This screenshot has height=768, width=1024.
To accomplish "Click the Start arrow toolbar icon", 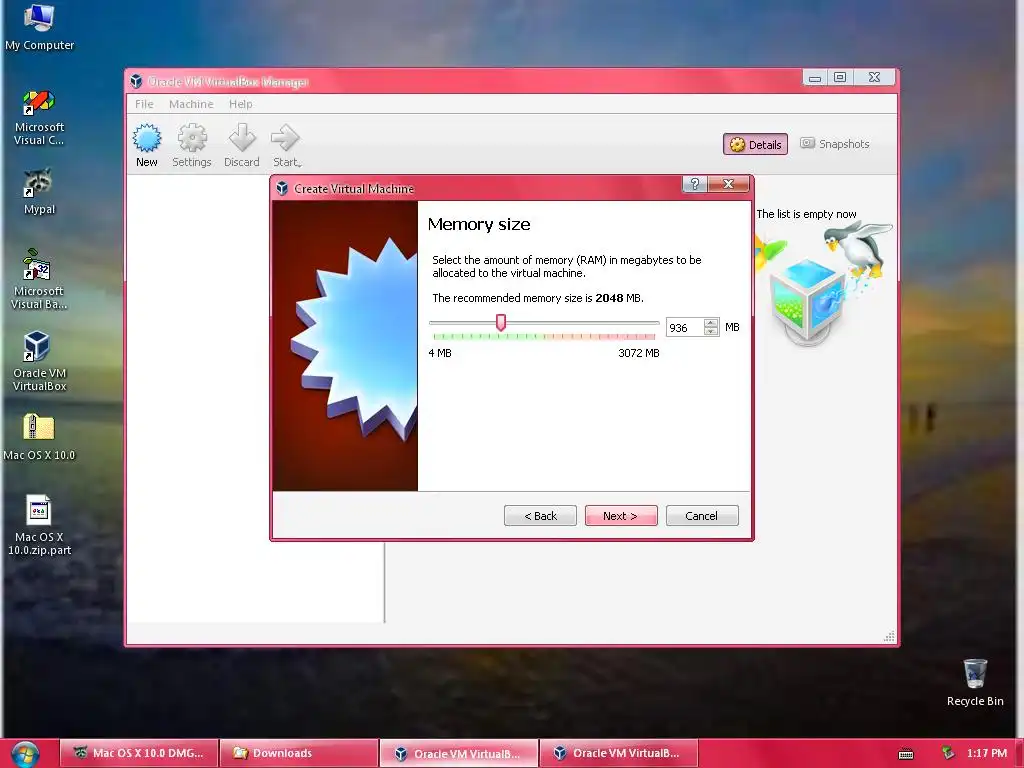I will [x=286, y=146].
